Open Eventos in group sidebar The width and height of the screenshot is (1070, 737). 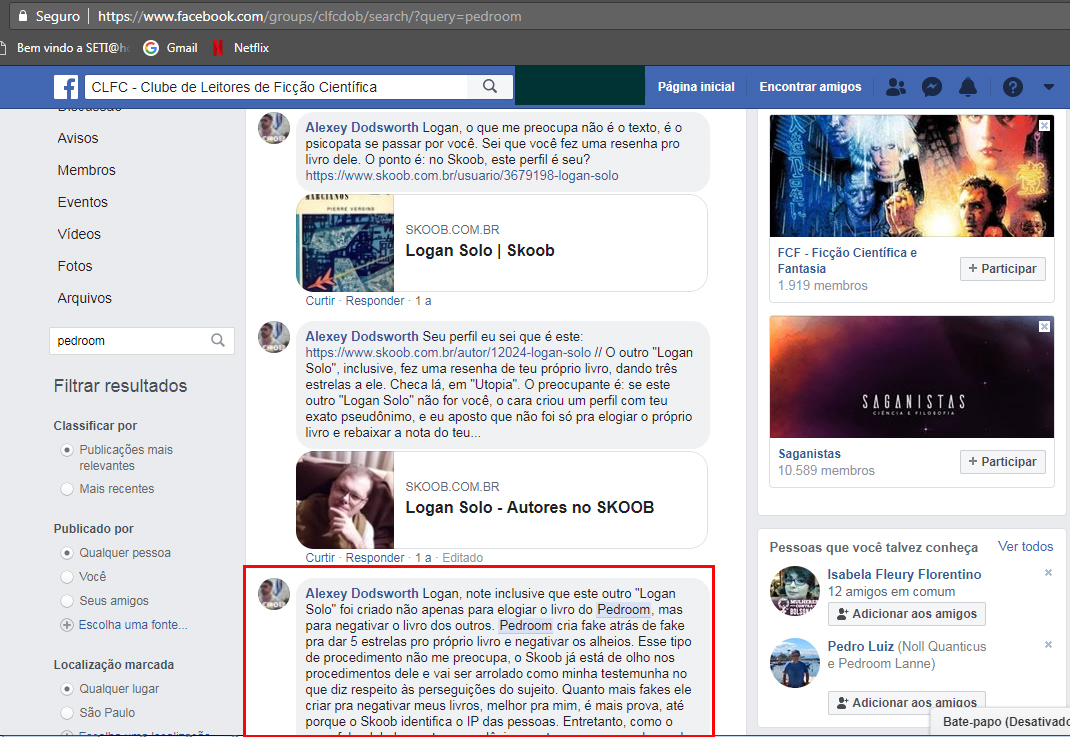pyautogui.click(x=83, y=202)
